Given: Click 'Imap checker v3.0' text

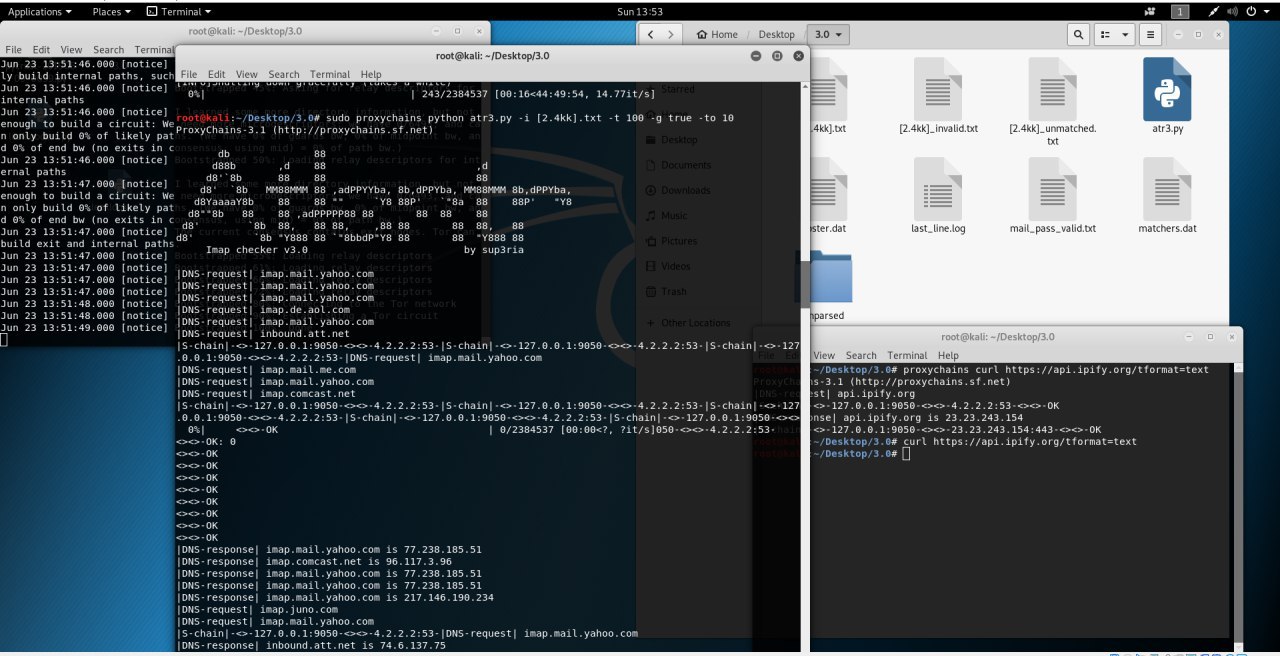Looking at the screenshot, I should 256,249.
